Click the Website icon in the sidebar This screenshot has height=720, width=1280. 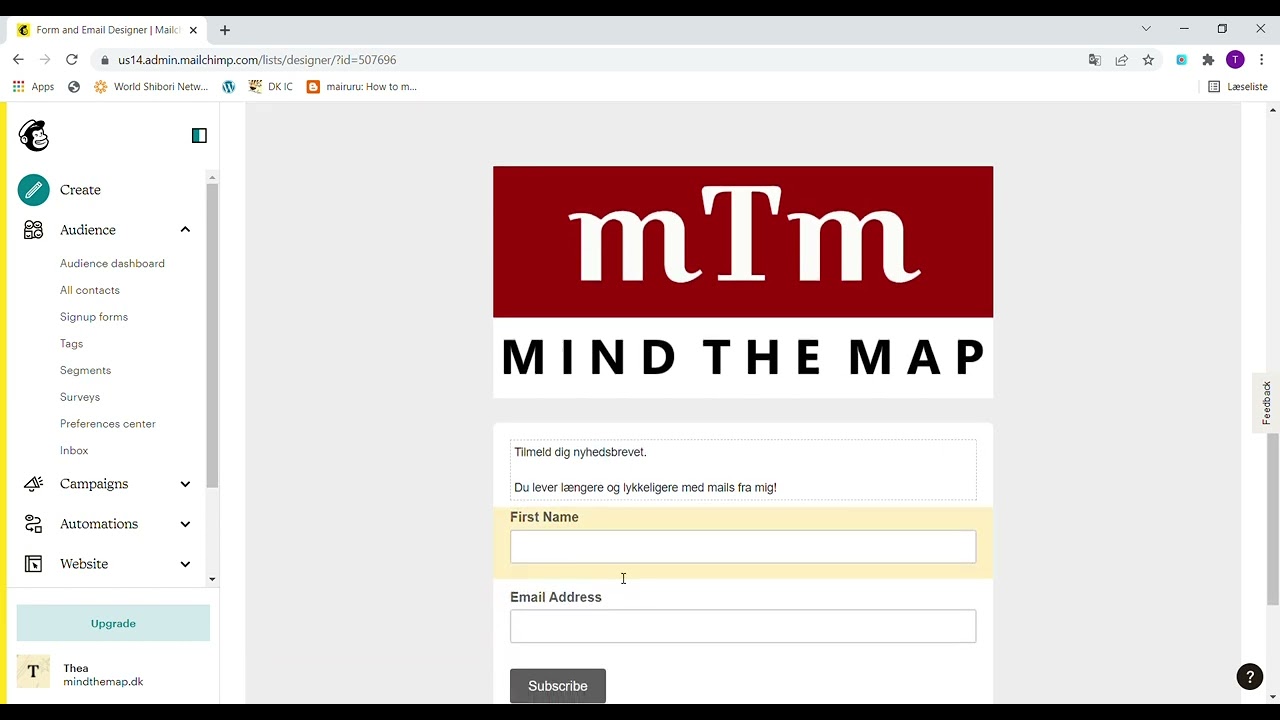(x=33, y=564)
